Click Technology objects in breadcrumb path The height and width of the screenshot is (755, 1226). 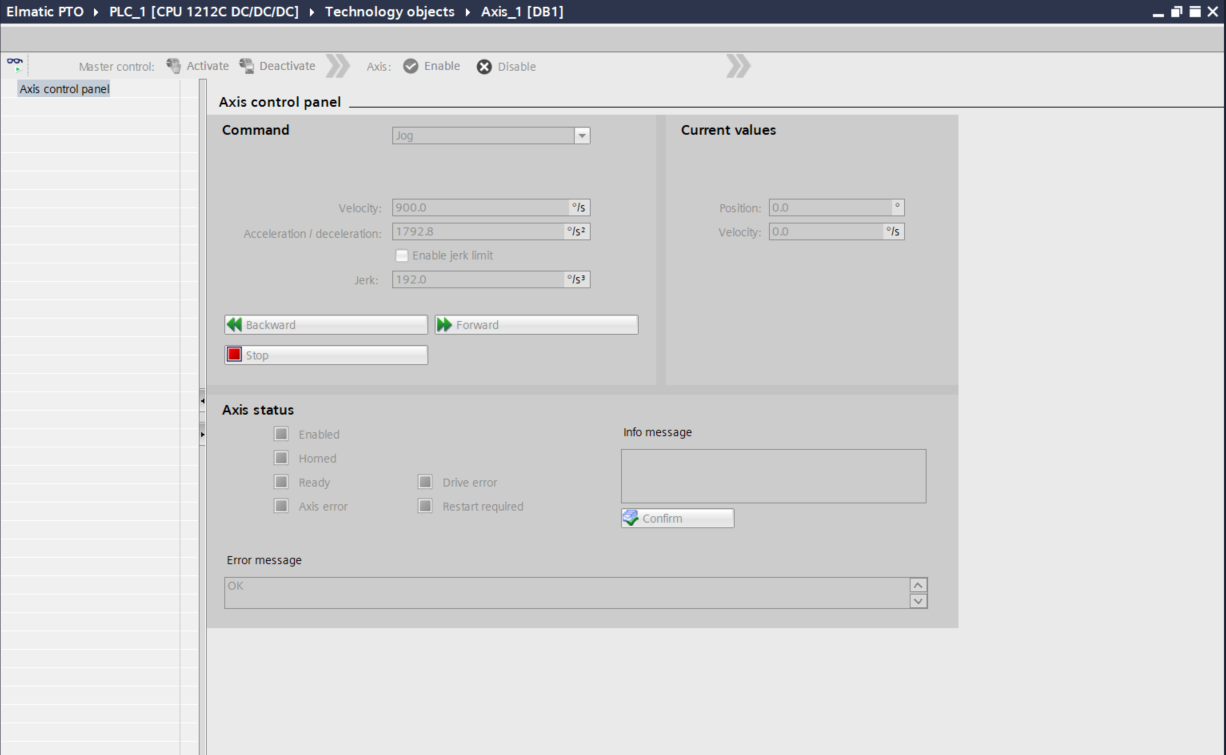point(389,12)
